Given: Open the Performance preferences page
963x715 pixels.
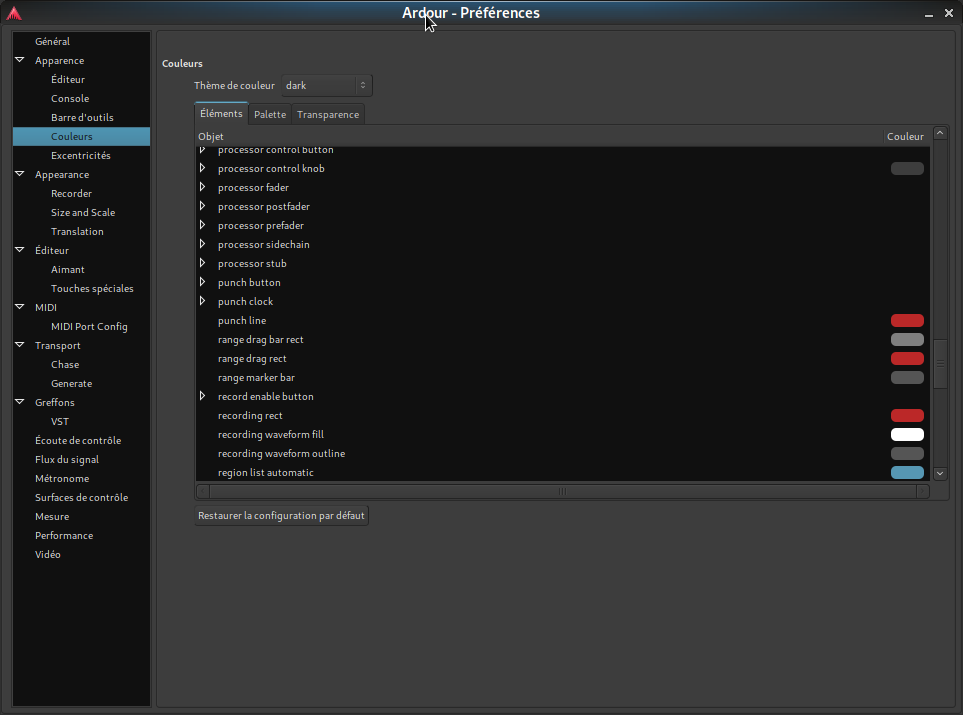Looking at the screenshot, I should (64, 536).
